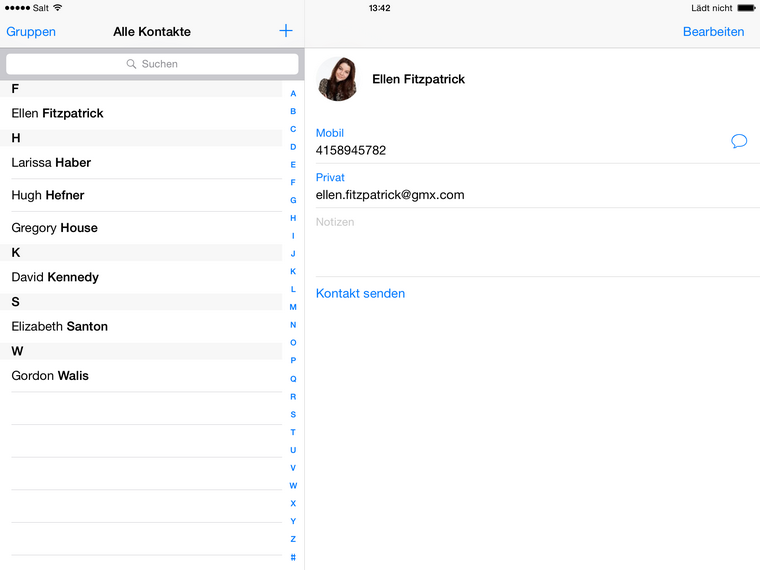Open Gregory House contact entry
The image size is (760, 570).
tap(54, 228)
